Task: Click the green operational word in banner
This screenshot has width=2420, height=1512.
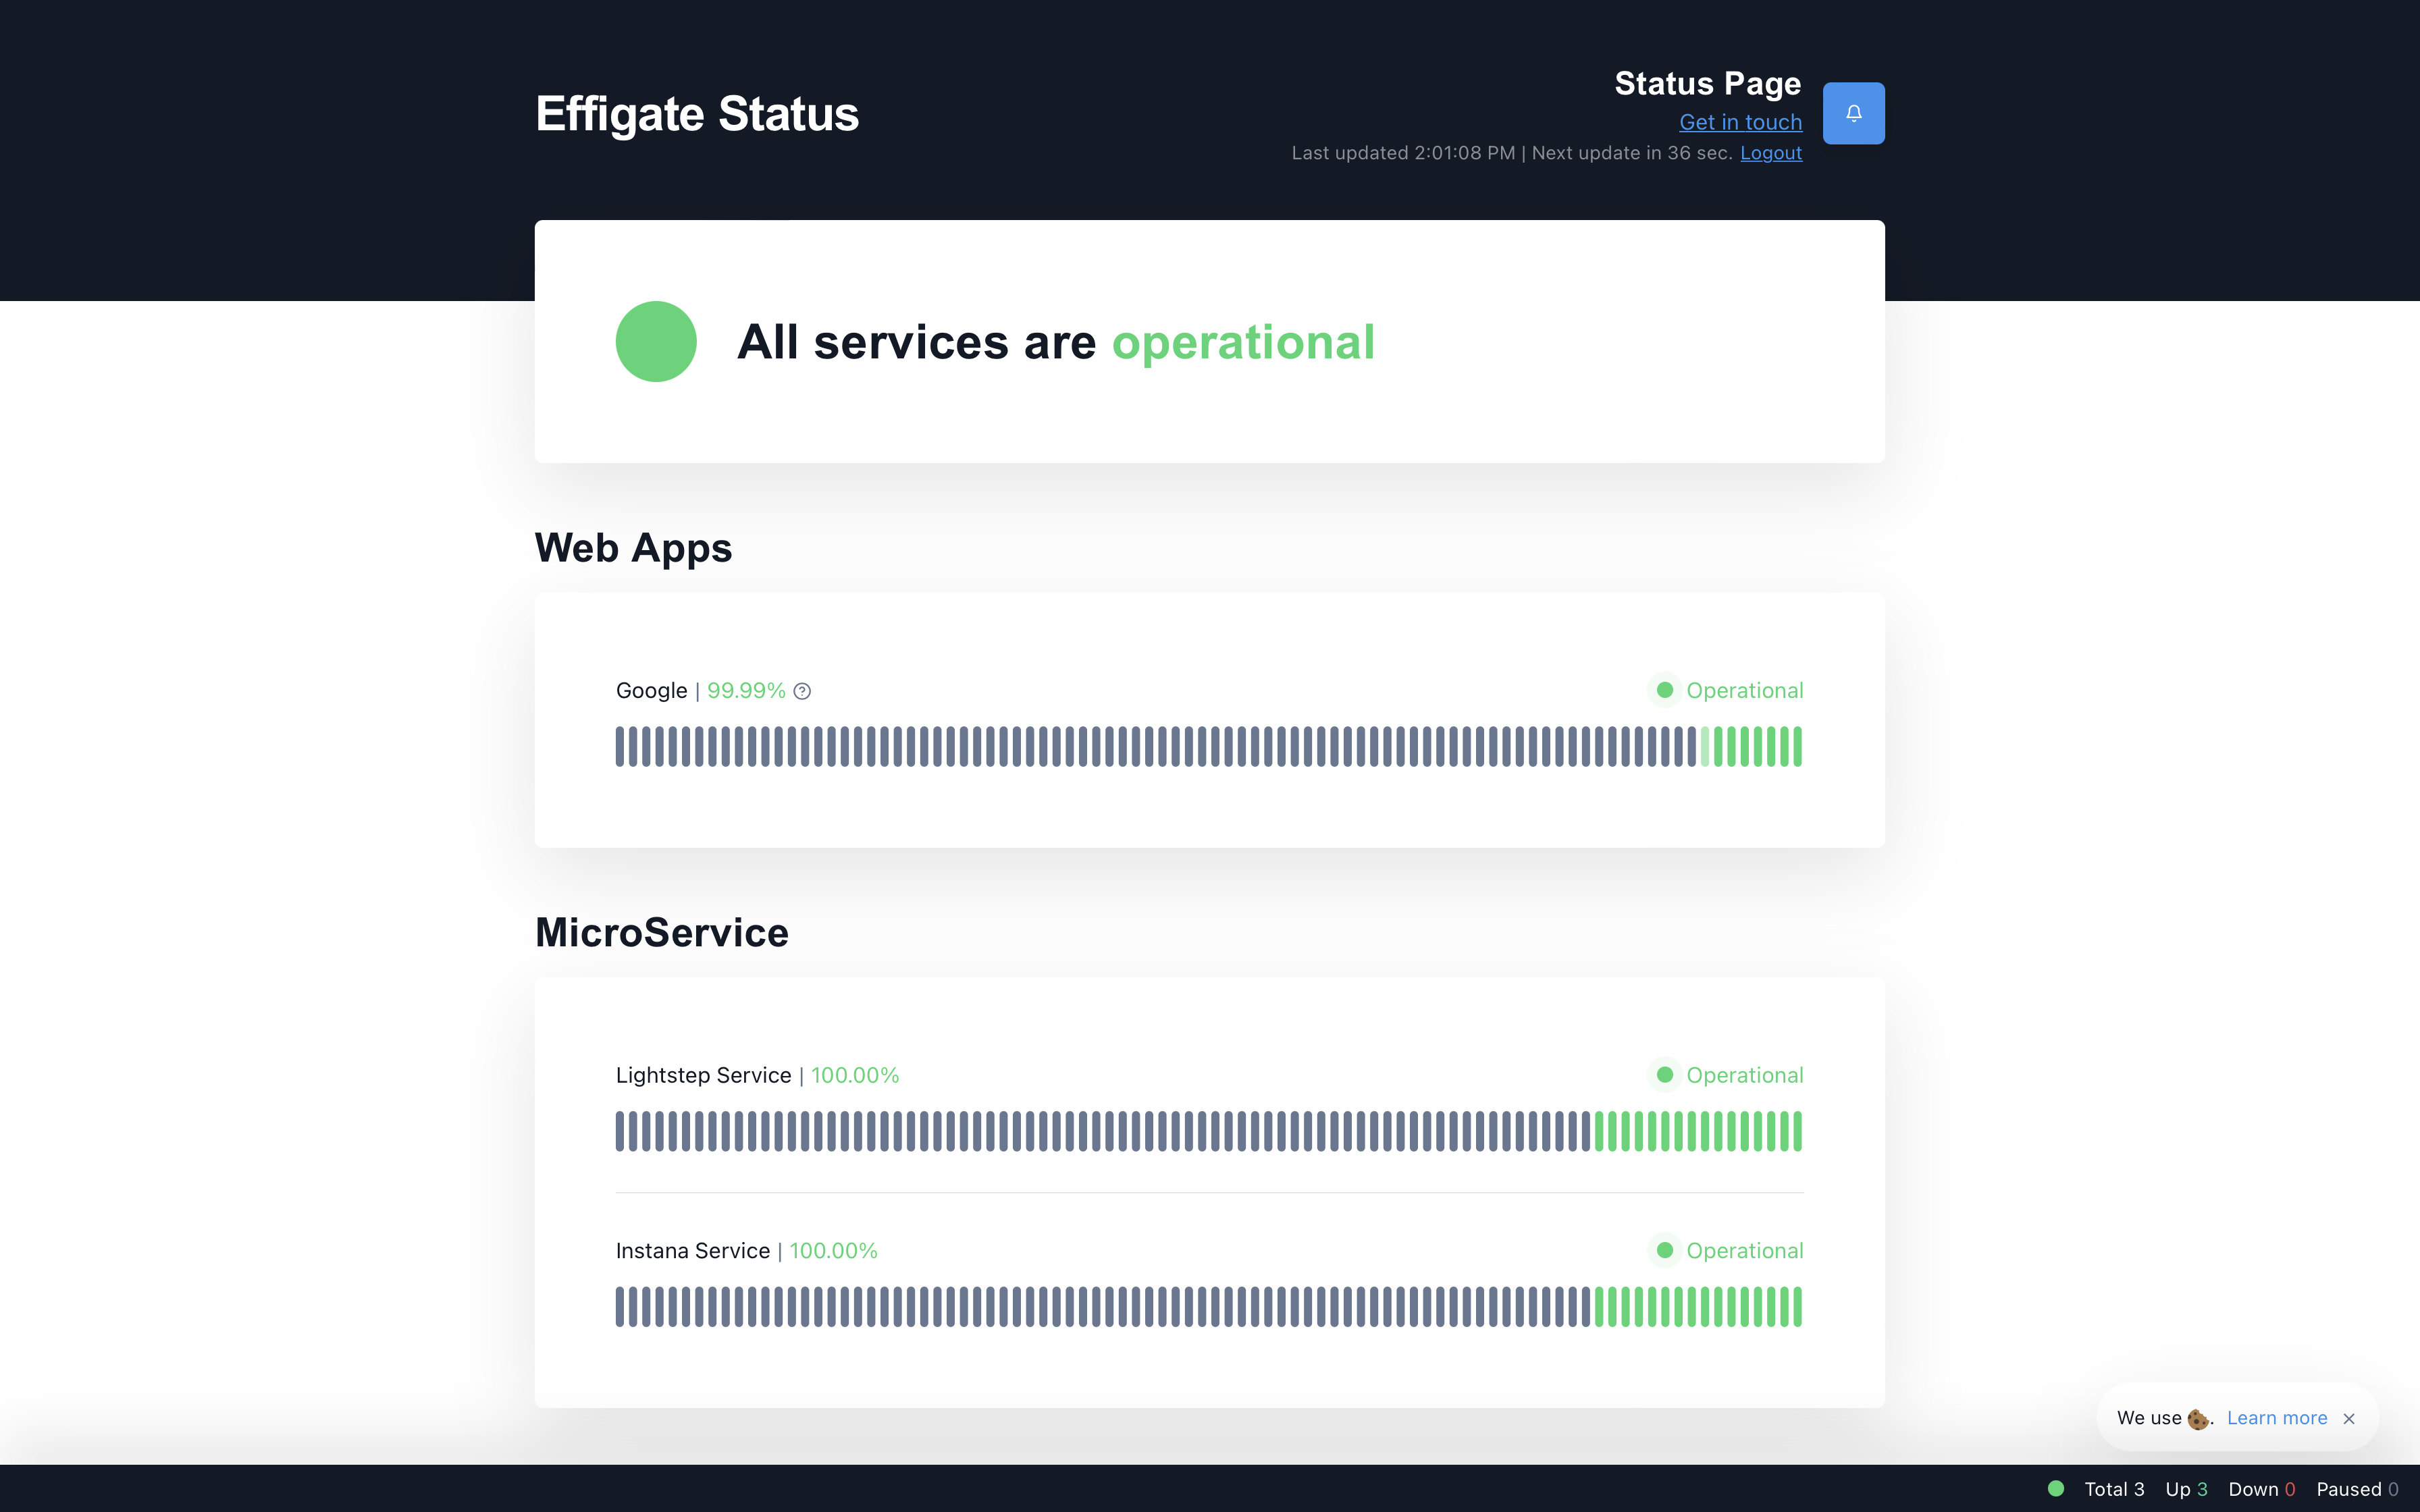Action: point(1243,343)
